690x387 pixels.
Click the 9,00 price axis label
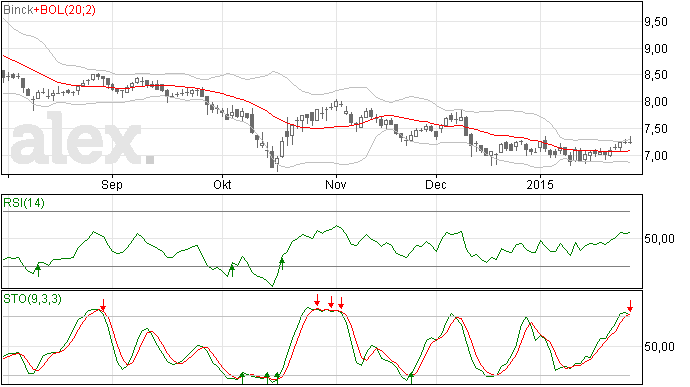point(656,49)
